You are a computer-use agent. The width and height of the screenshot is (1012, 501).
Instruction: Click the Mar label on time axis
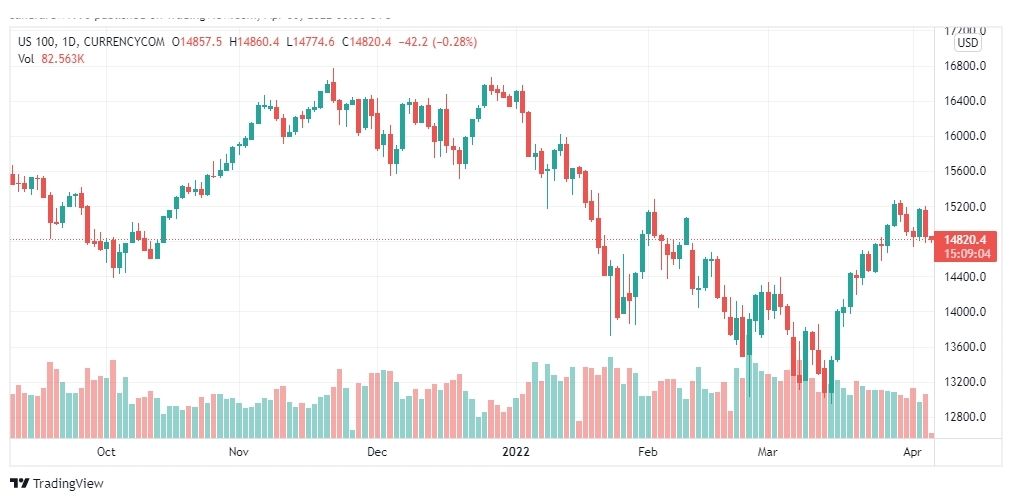tap(767, 451)
